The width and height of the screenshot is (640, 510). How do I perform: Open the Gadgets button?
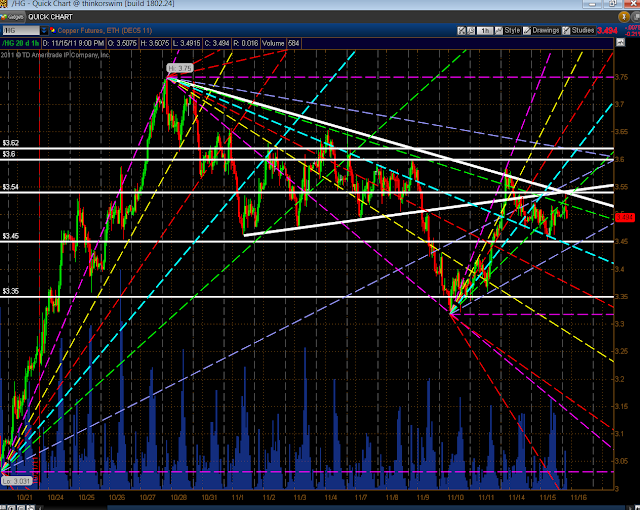click(x=12, y=17)
